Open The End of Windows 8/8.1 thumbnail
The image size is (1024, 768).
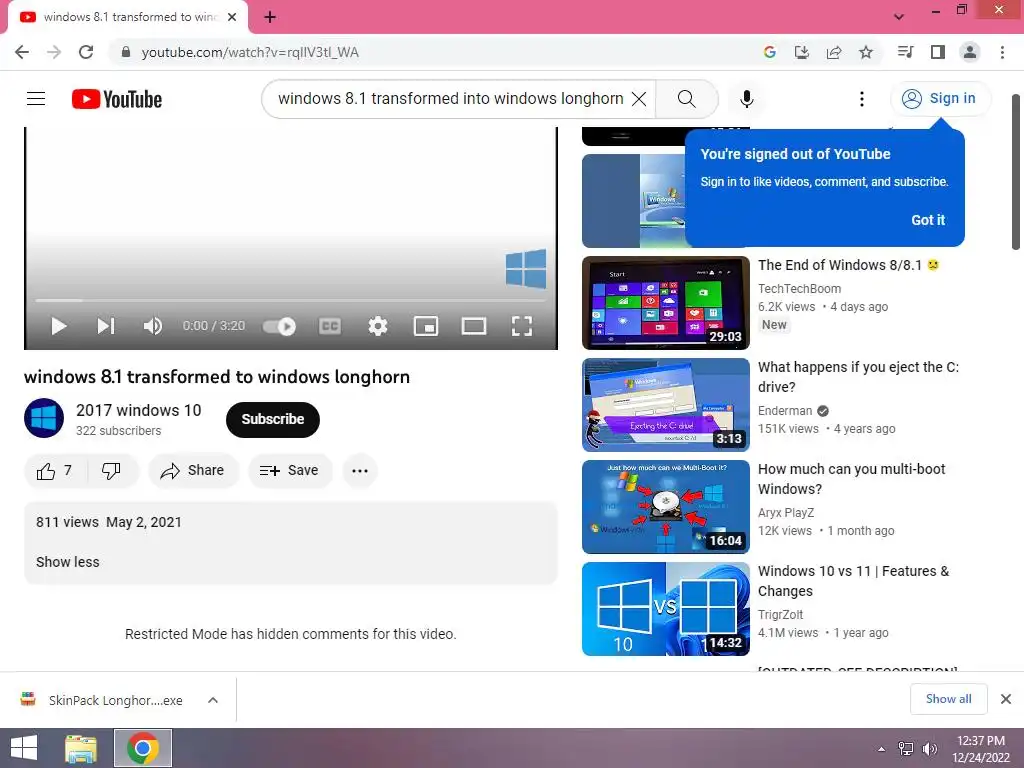pyautogui.click(x=665, y=303)
